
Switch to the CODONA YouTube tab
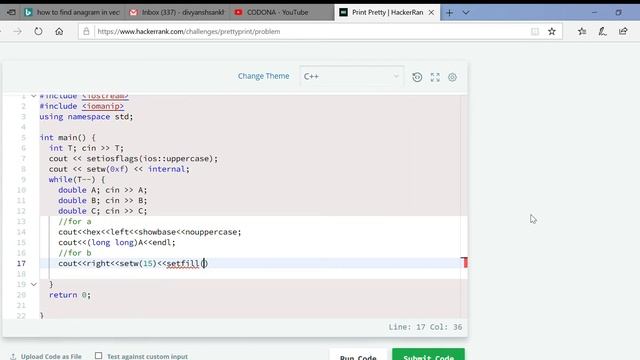[282, 12]
